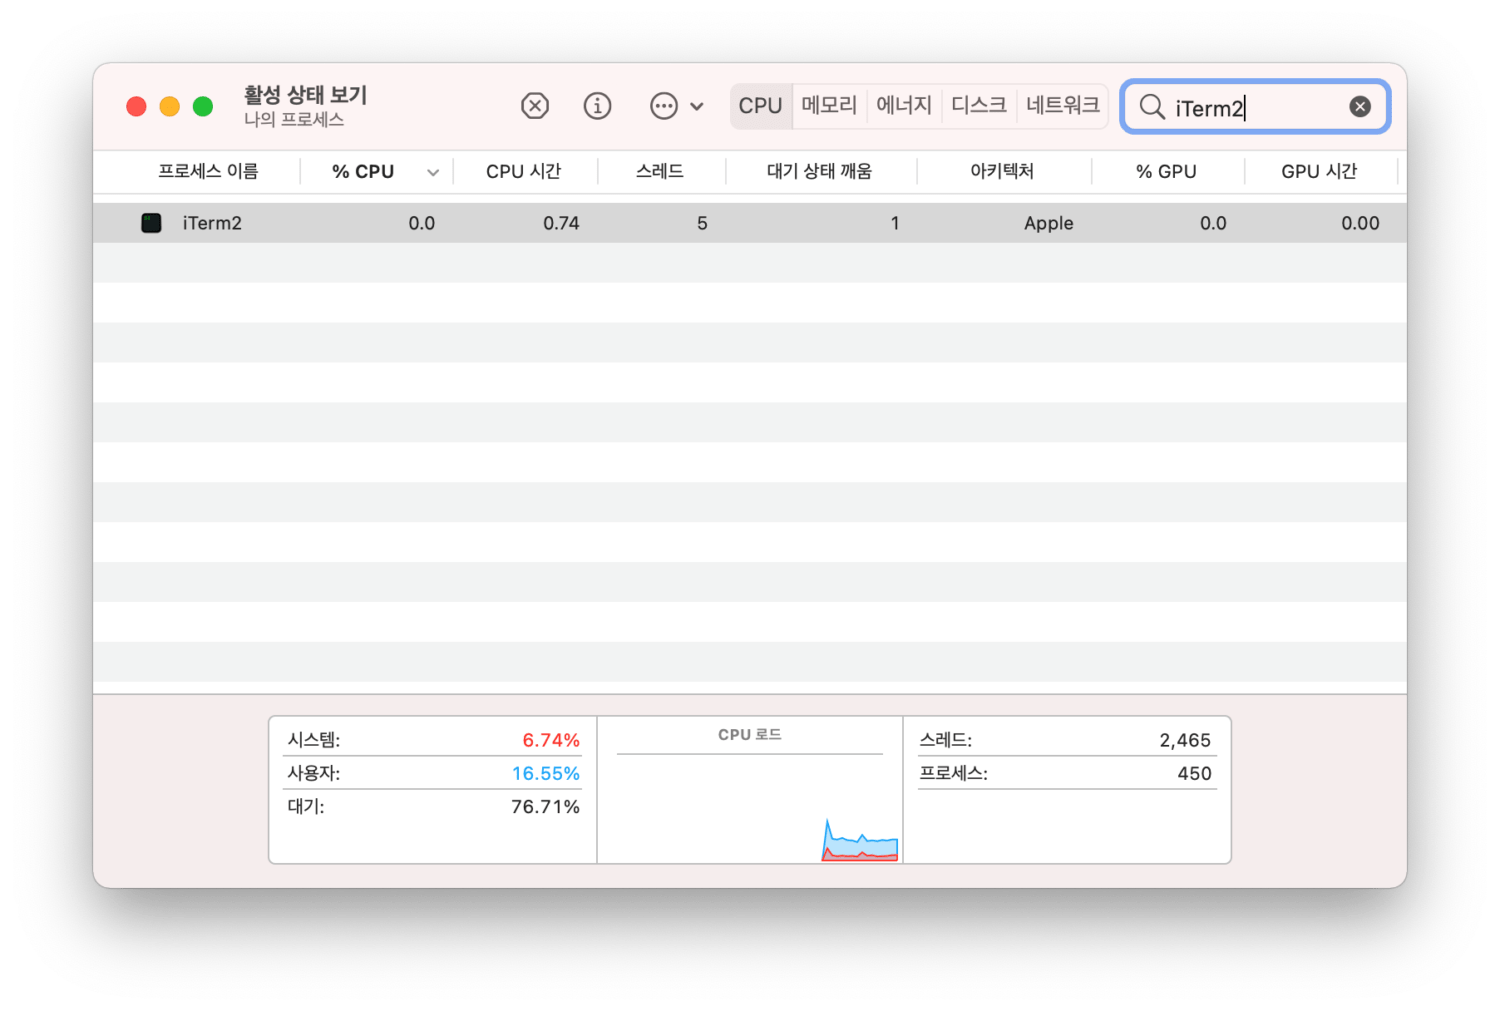Click the stop process X icon

click(x=535, y=106)
